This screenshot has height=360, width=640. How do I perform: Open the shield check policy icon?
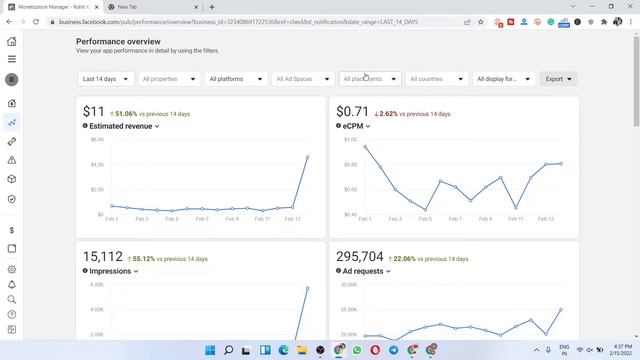pos(12,199)
